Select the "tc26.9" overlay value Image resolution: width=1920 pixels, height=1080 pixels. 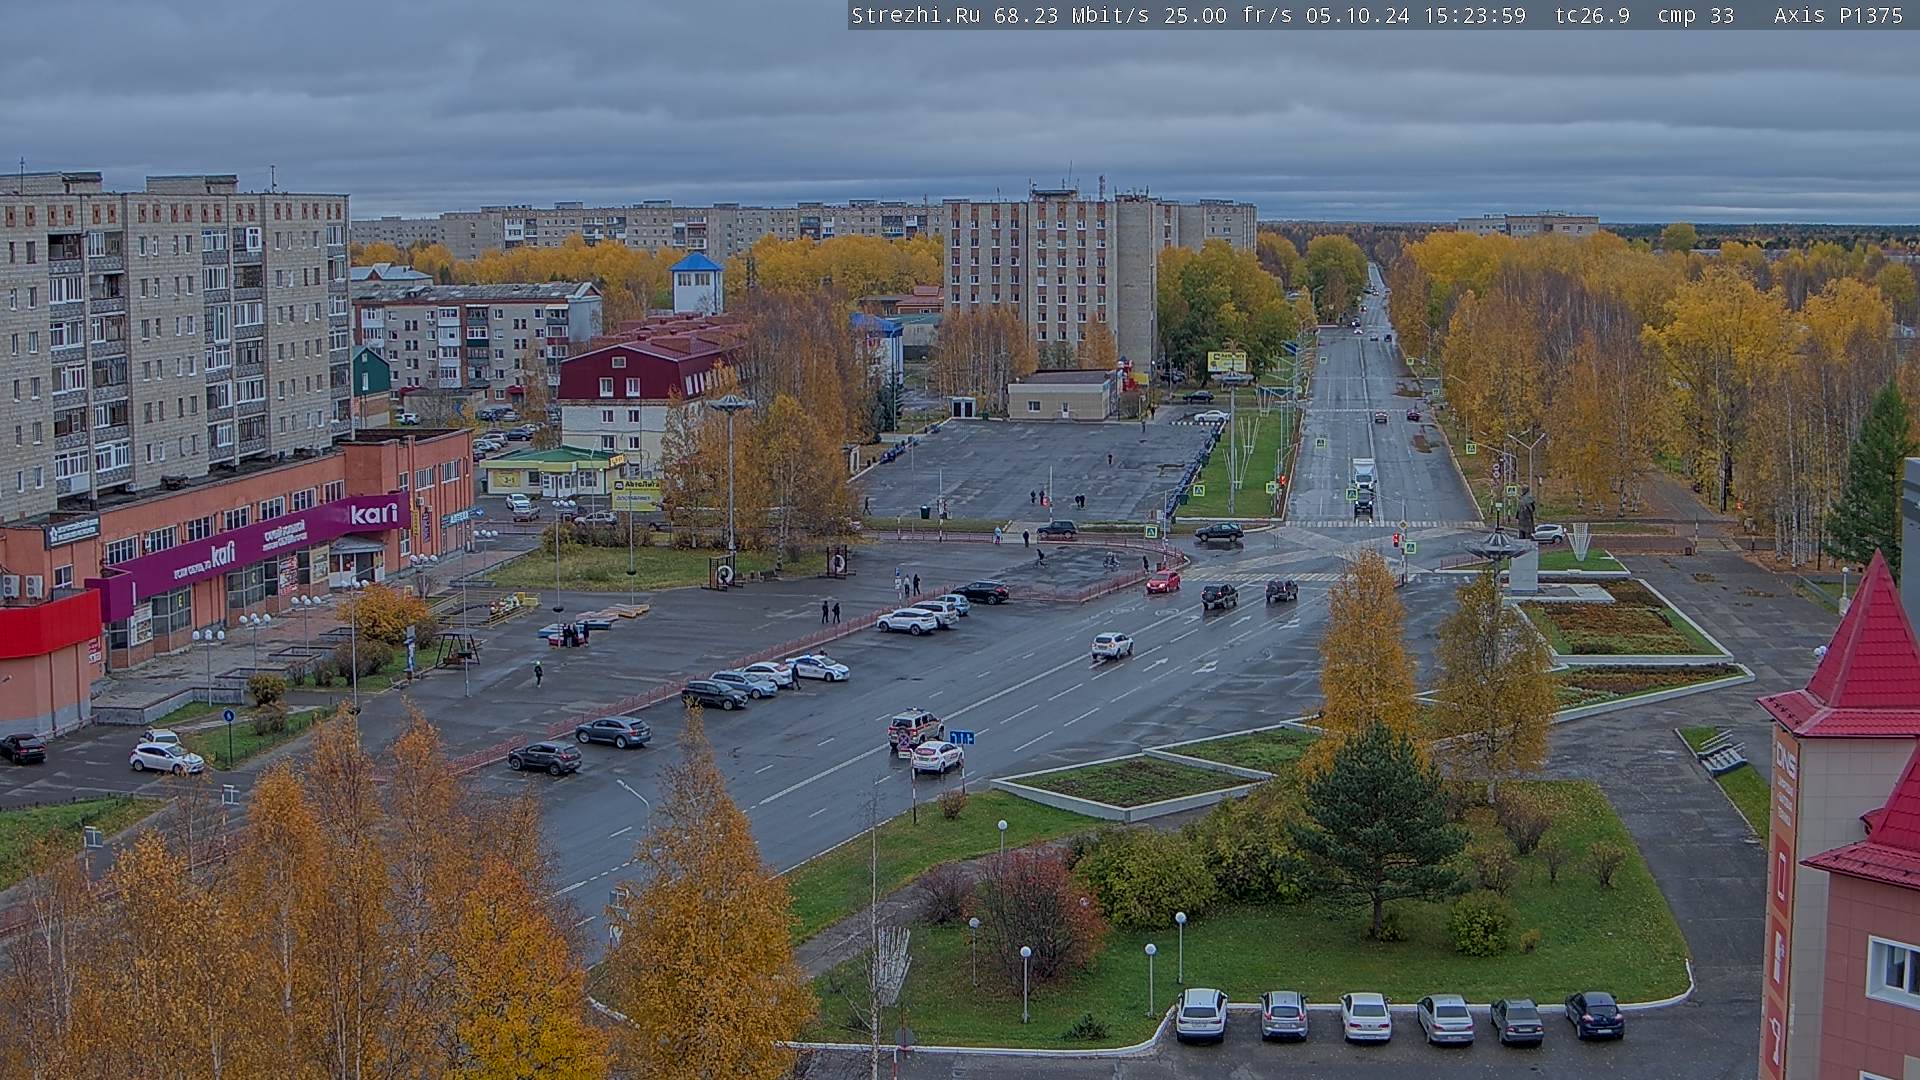[1592, 15]
